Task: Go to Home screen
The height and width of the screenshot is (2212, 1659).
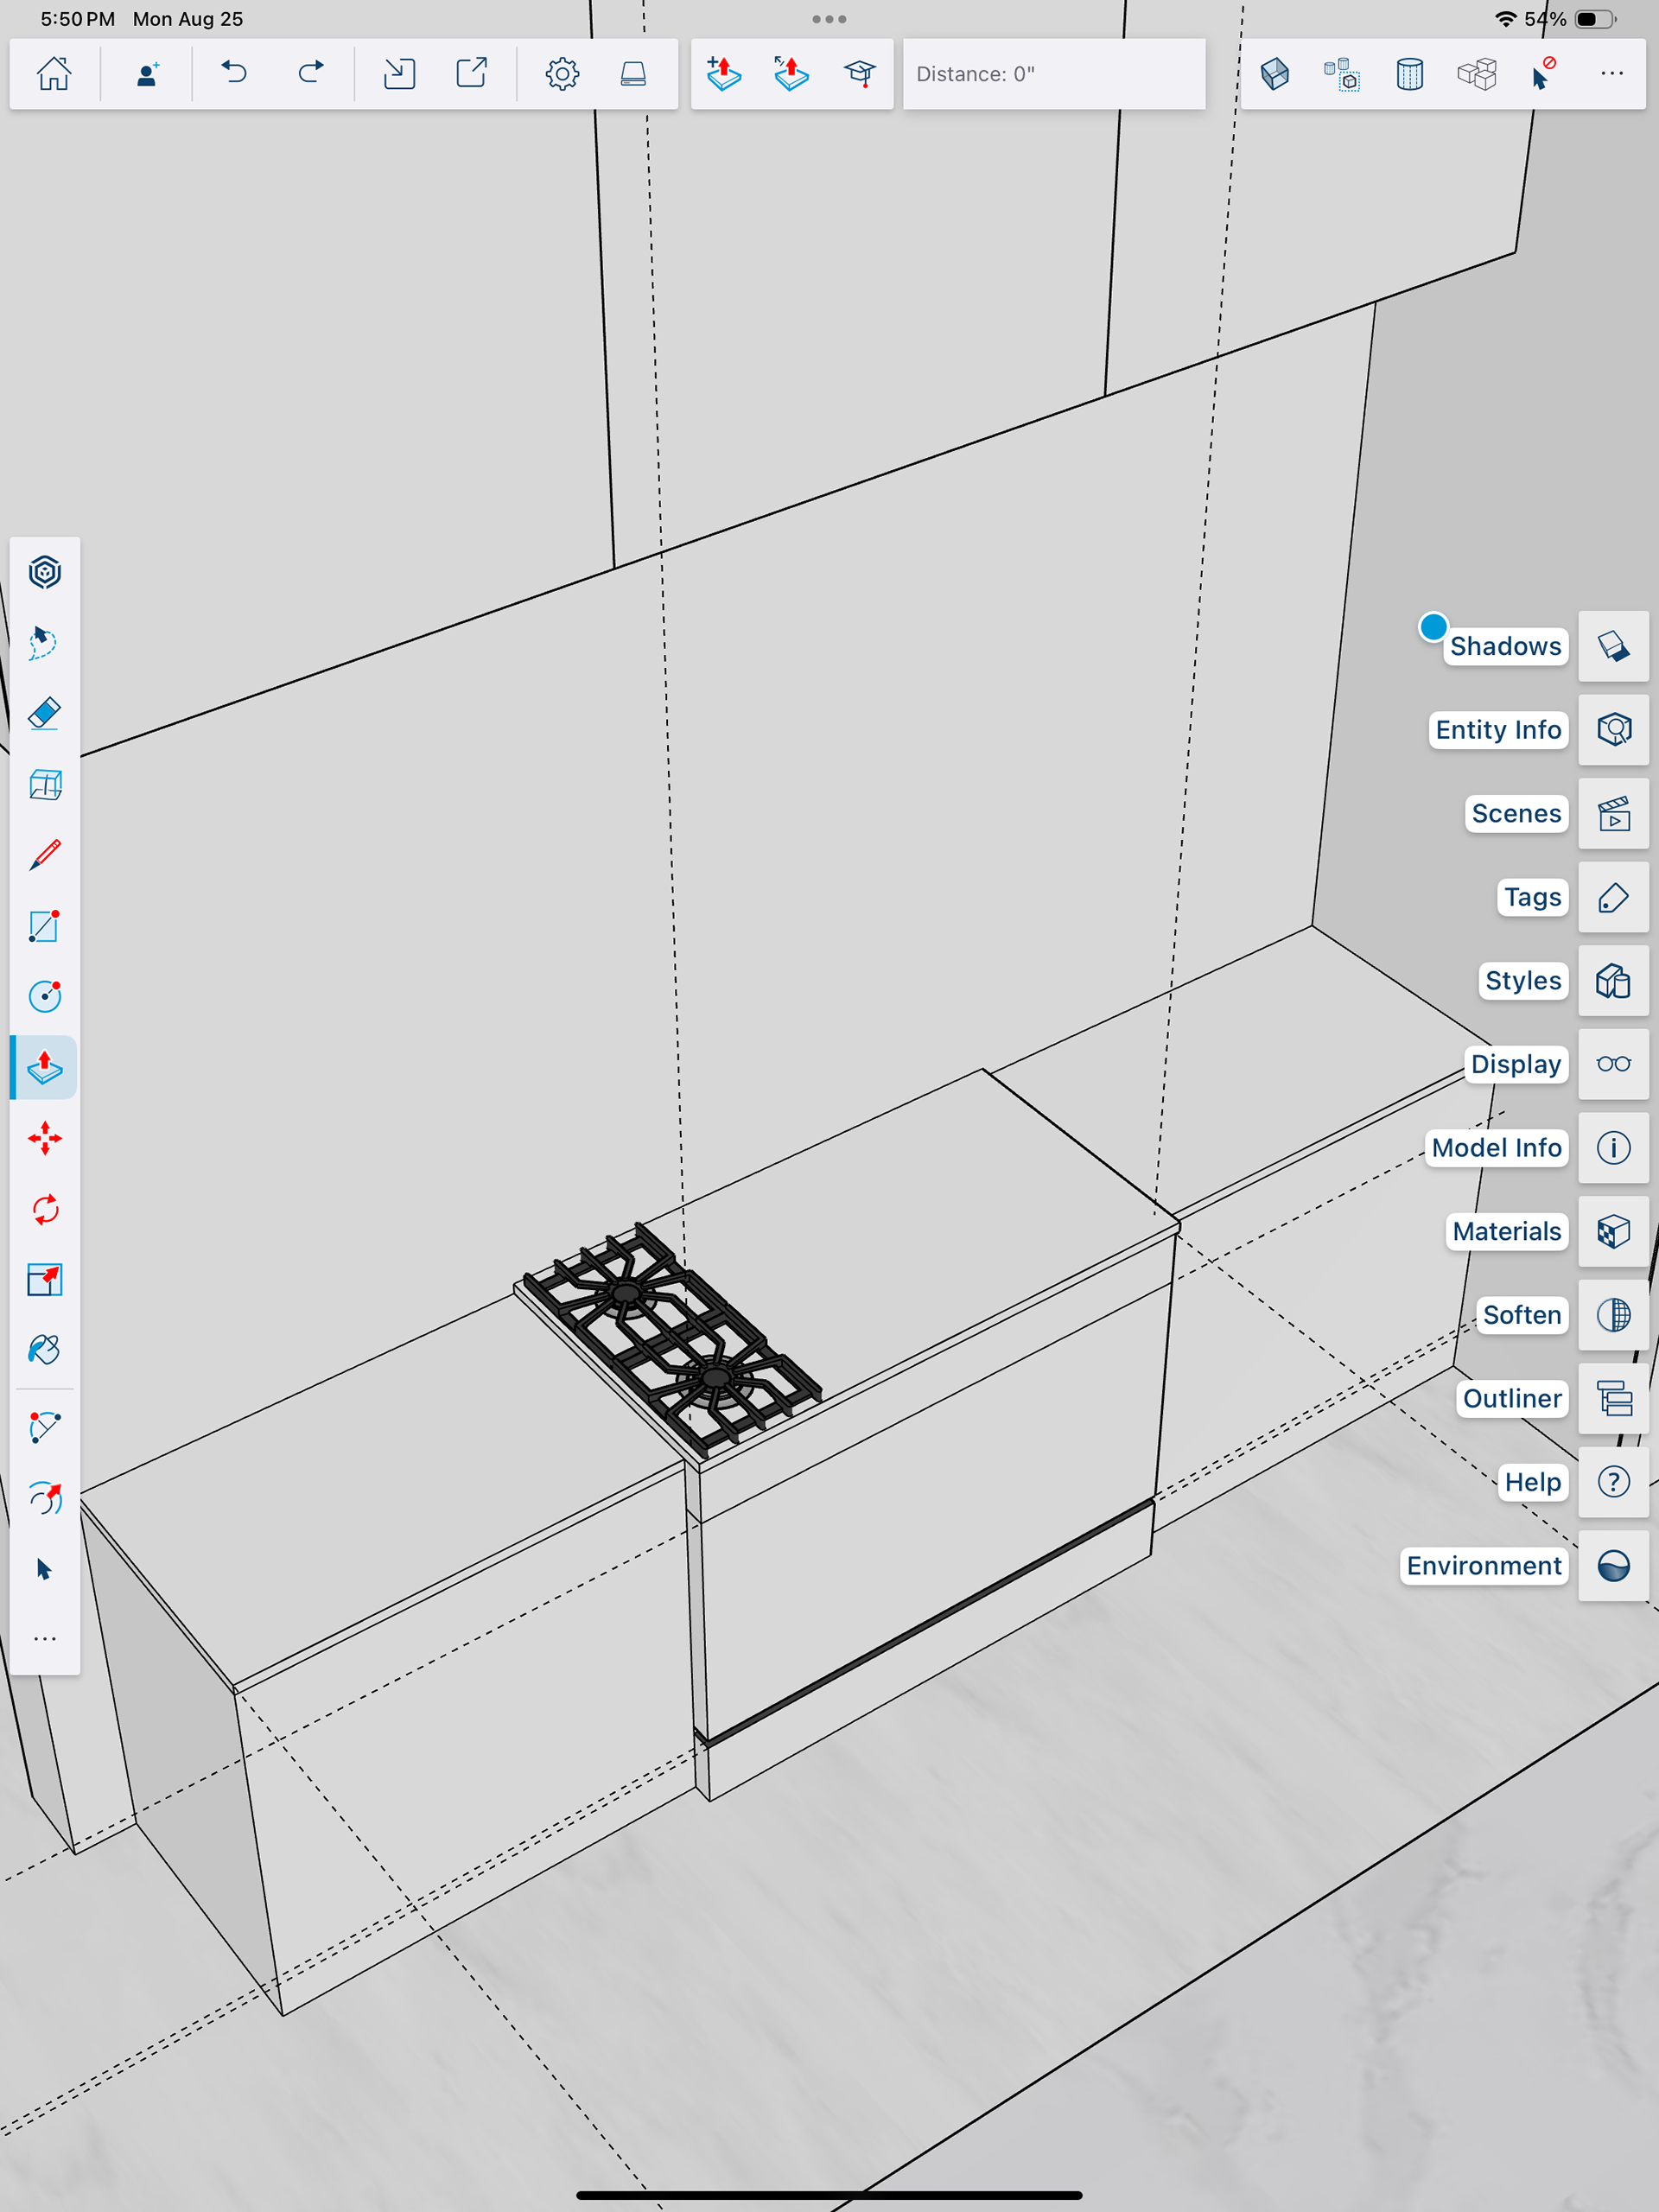Action: pos(54,74)
